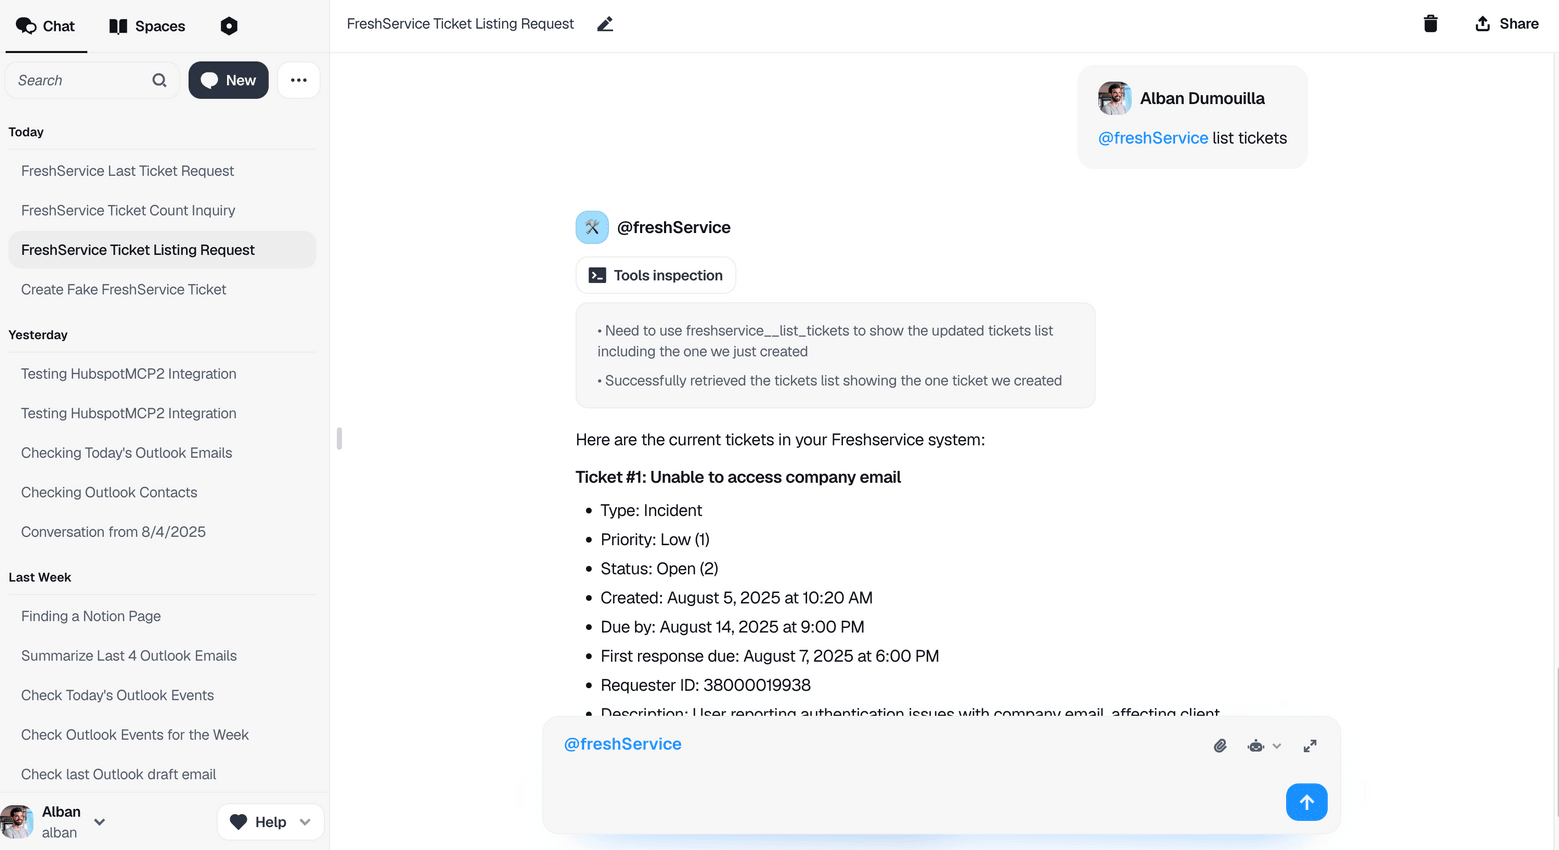The height and width of the screenshot is (850, 1559).
Task: Click the speech bubble icon in New
Action: point(209,80)
